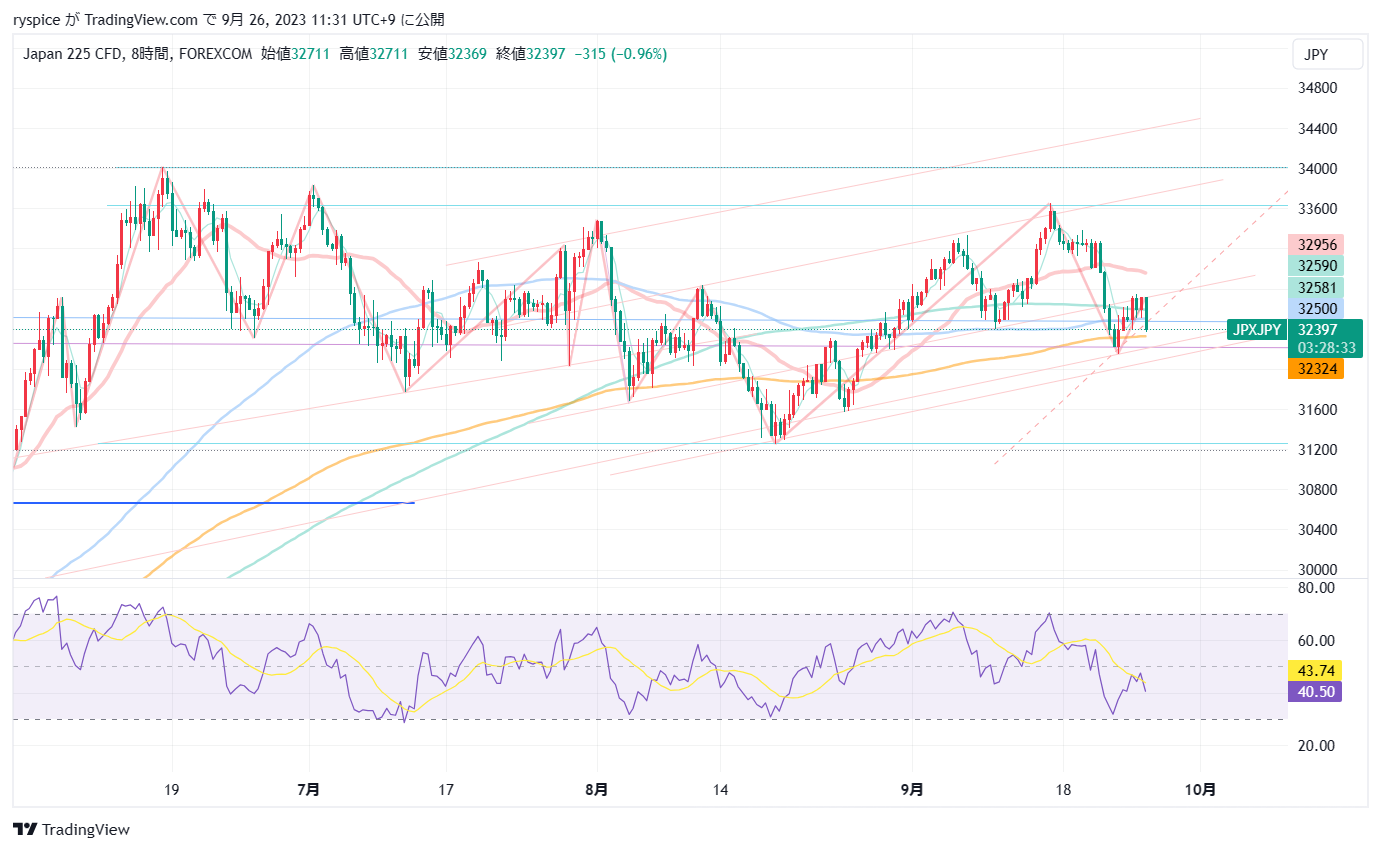This screenshot has width=1381, height=851.
Task: Click the 34000 price axis label
Action: (x=1316, y=168)
